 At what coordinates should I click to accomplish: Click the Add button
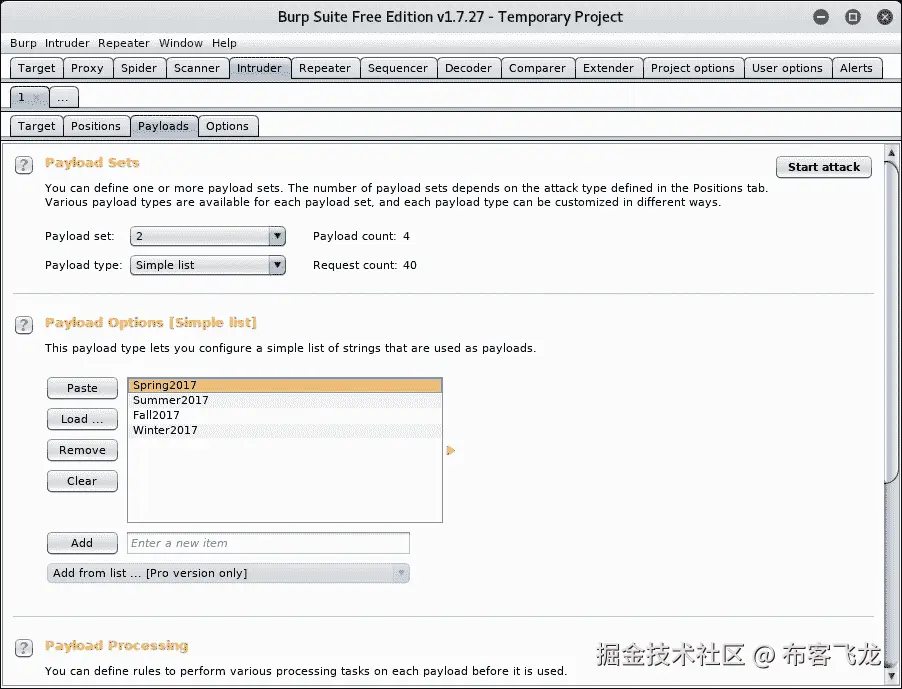click(x=82, y=543)
